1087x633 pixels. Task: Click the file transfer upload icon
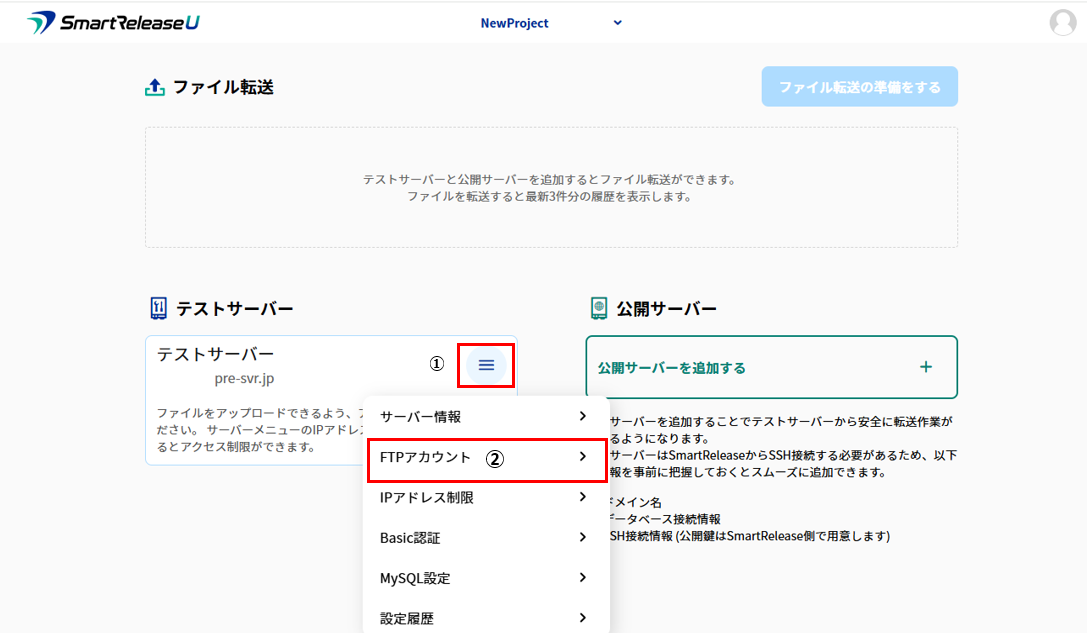155,88
